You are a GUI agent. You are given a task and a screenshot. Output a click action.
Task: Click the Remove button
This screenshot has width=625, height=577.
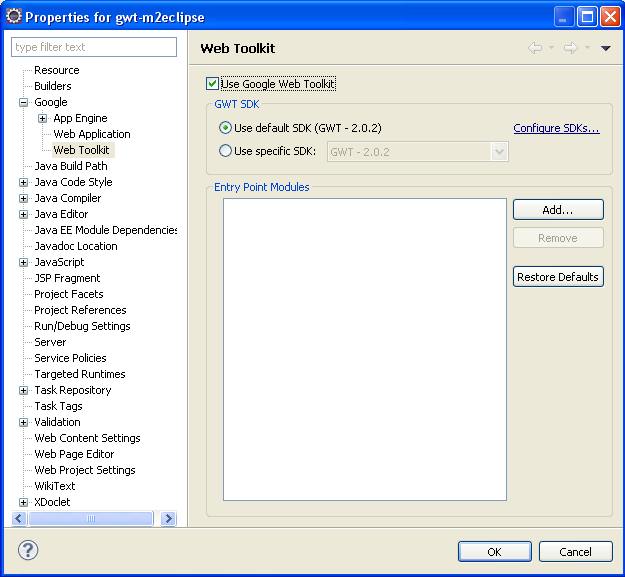click(x=558, y=238)
